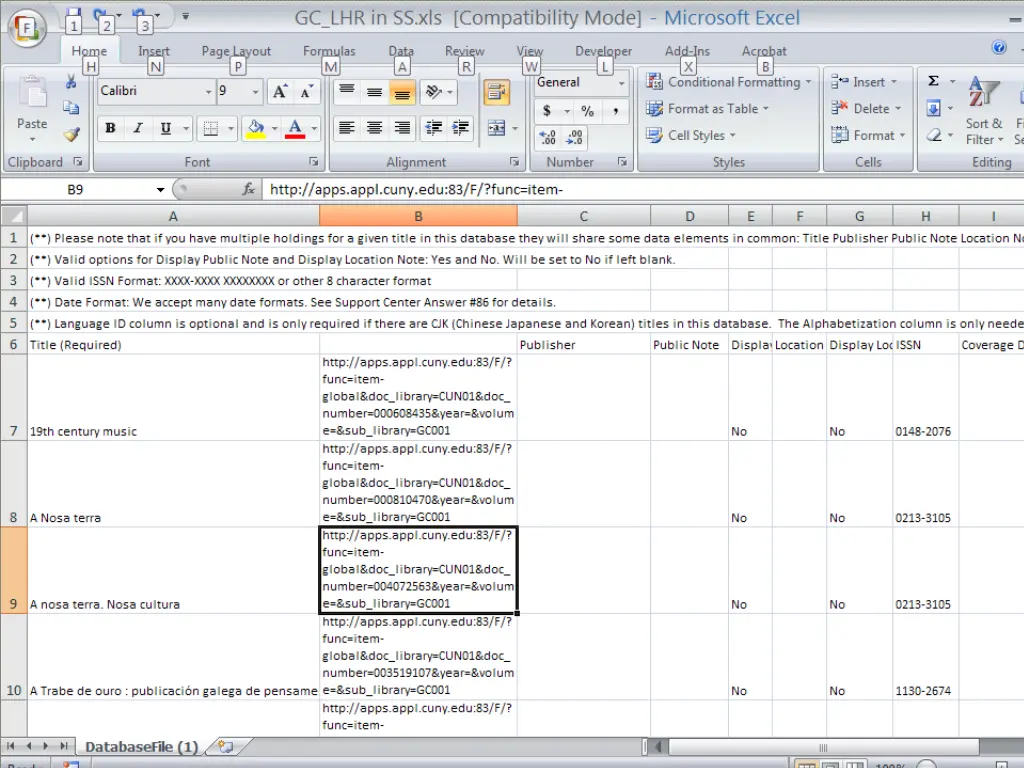Align text right
Image resolution: width=1024 pixels, height=768 pixels.
tap(402, 128)
